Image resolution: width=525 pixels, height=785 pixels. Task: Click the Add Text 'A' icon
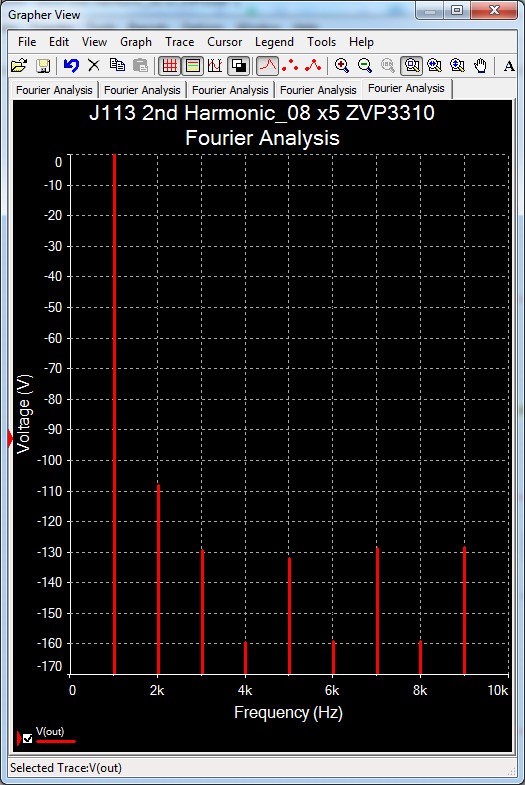coord(509,66)
